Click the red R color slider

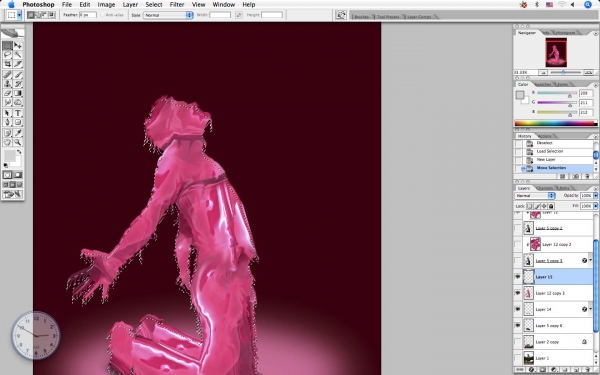[x=557, y=93]
